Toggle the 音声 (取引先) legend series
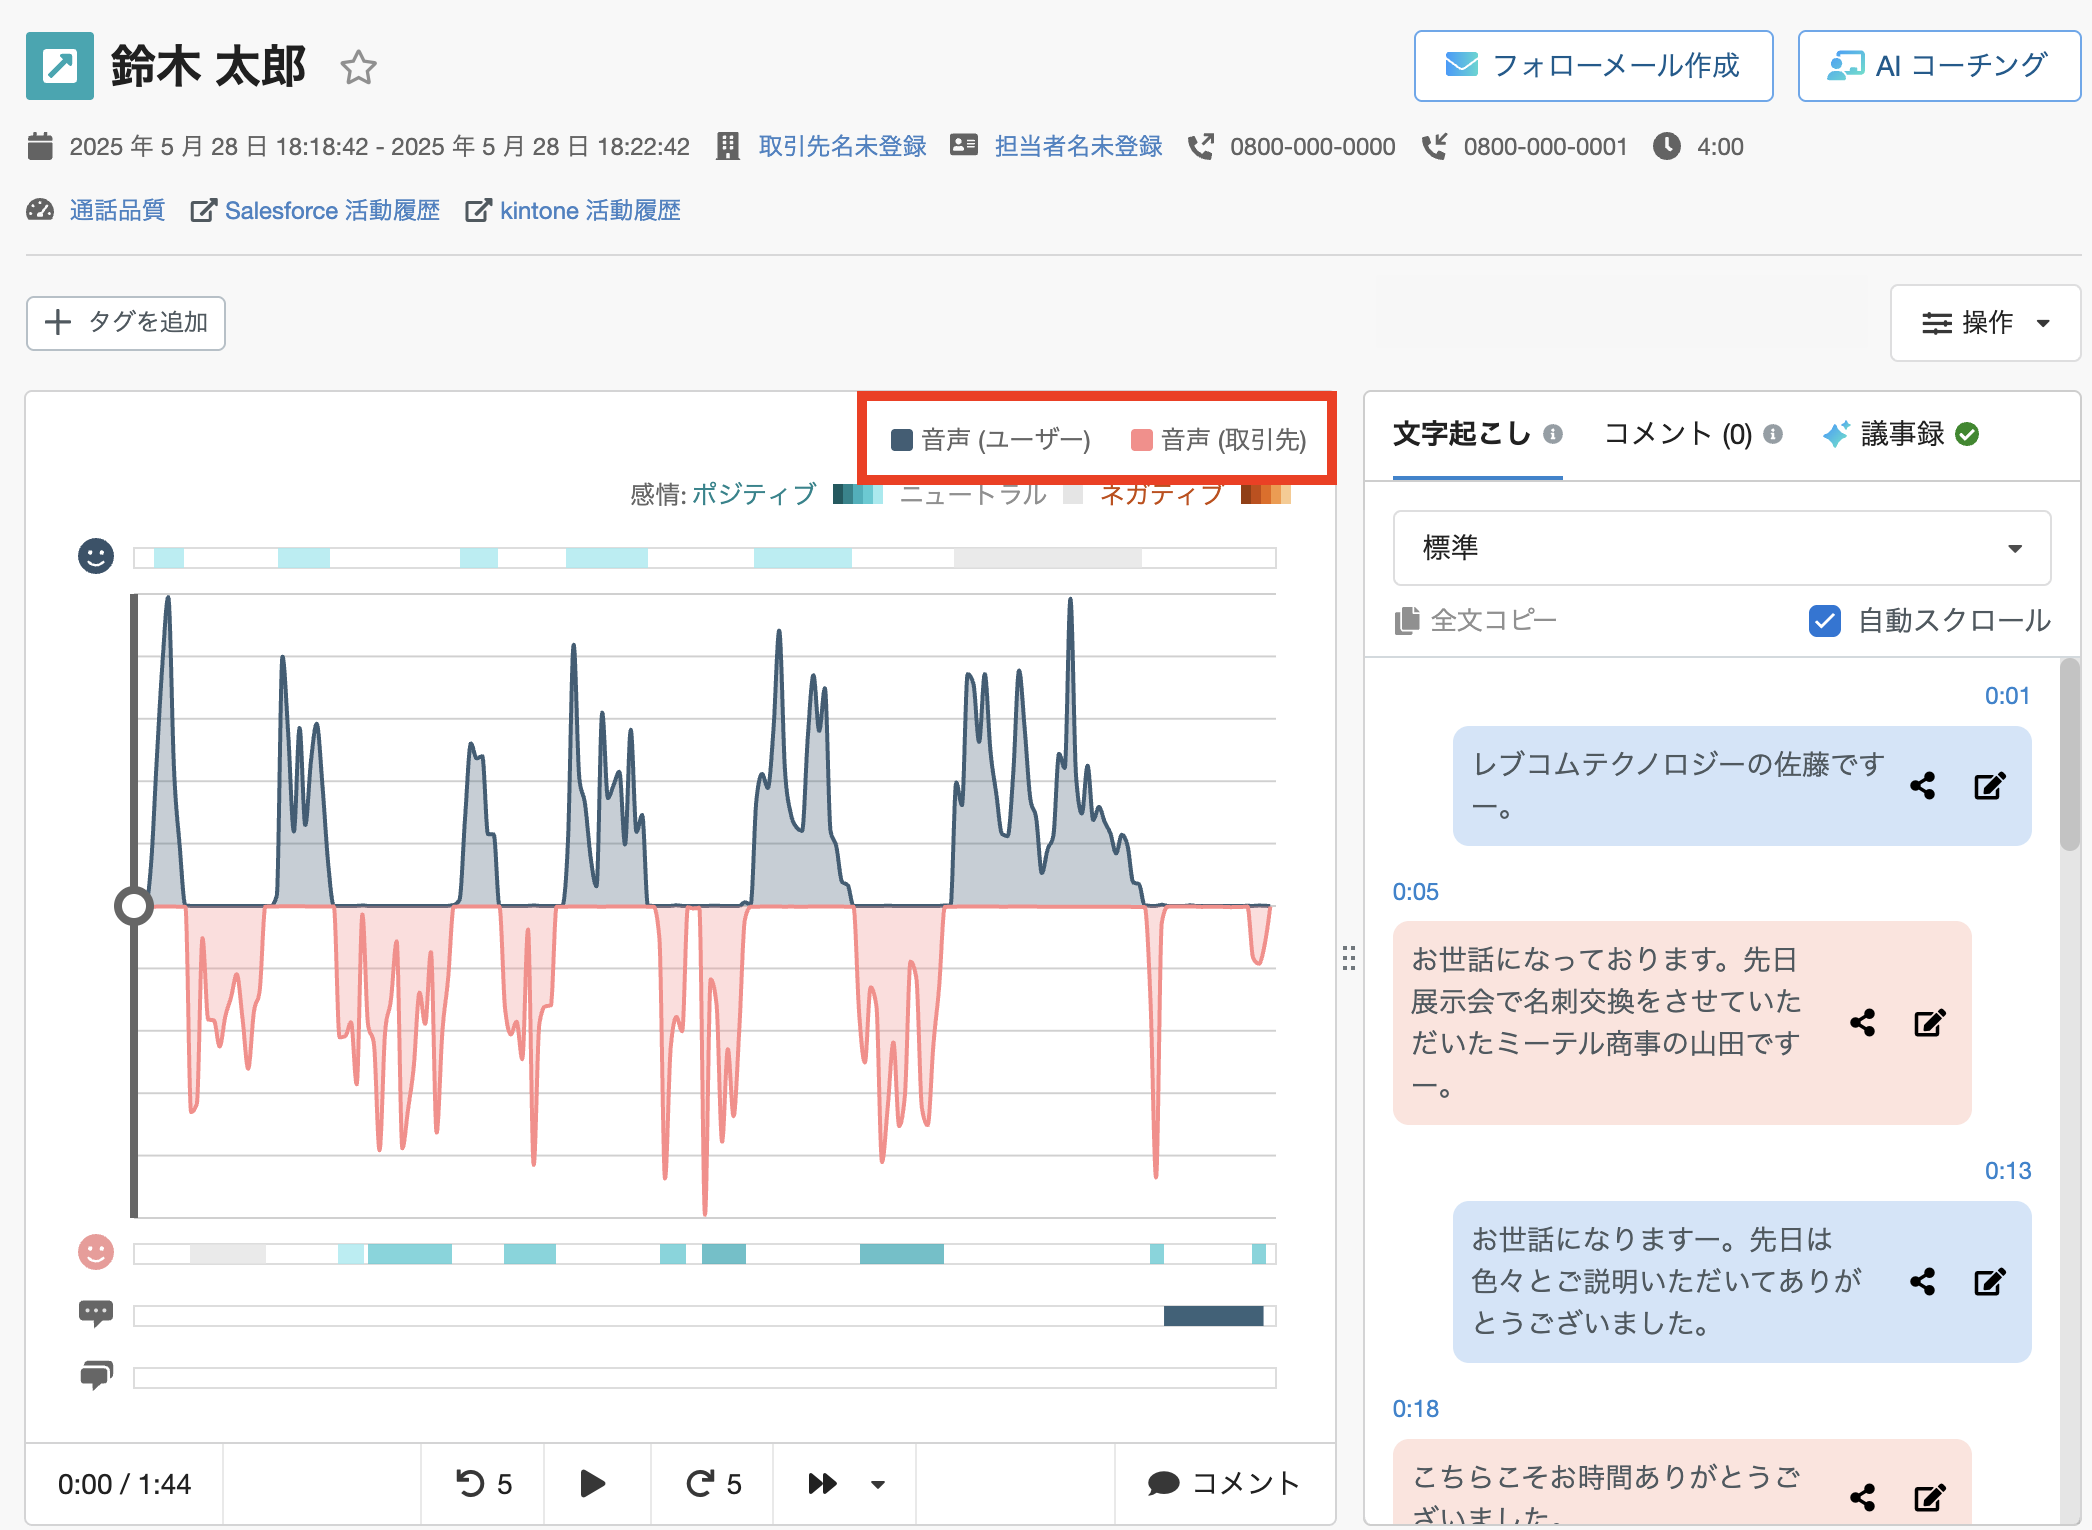 coord(1219,440)
